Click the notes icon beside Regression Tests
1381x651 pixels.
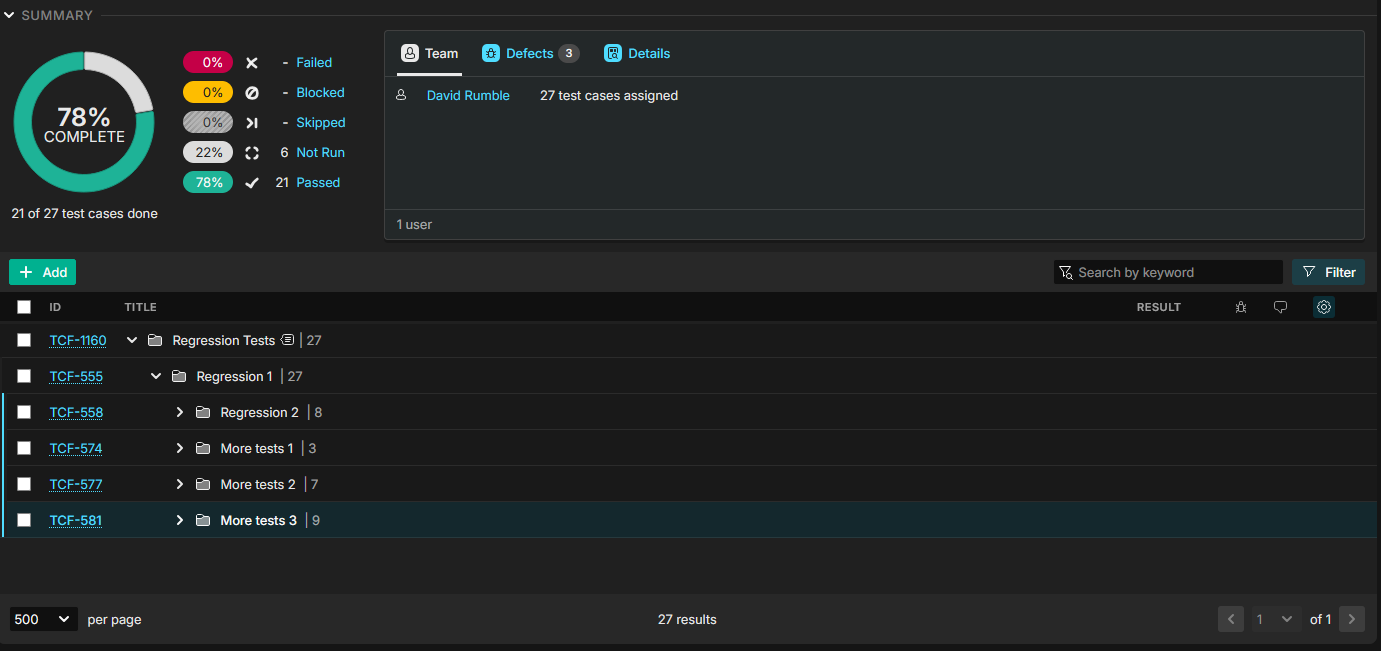click(x=288, y=340)
